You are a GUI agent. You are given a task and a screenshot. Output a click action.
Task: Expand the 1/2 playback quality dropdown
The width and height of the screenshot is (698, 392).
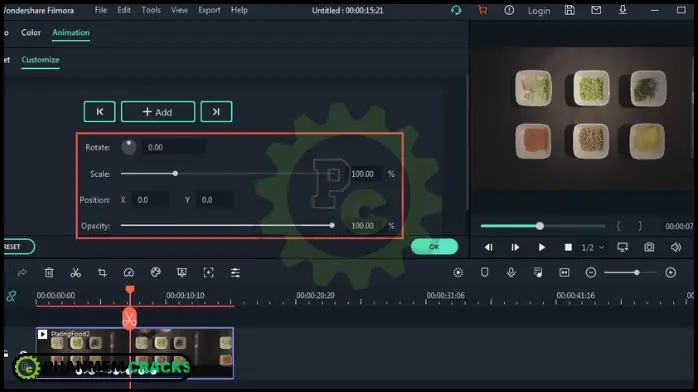[592, 247]
